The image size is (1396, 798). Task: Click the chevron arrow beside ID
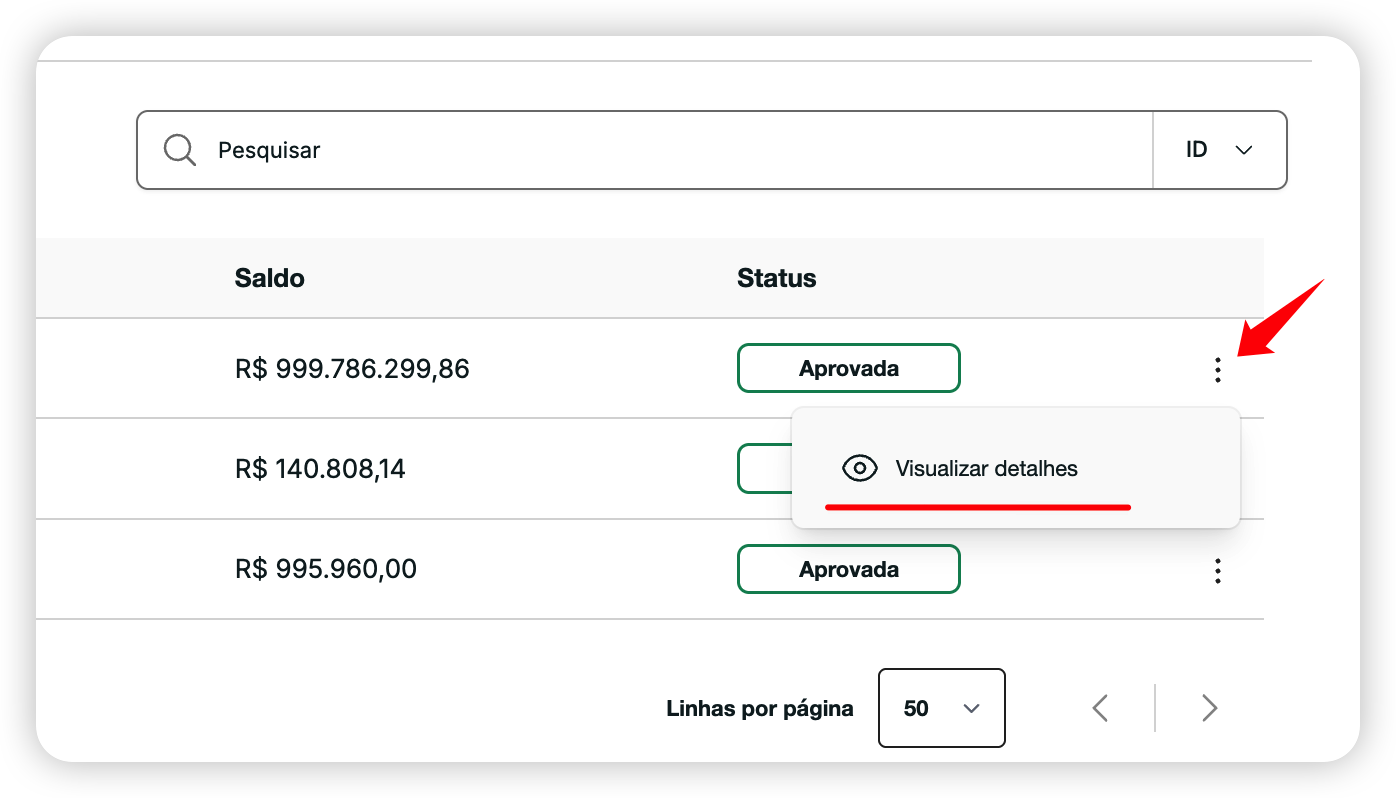(x=1244, y=150)
